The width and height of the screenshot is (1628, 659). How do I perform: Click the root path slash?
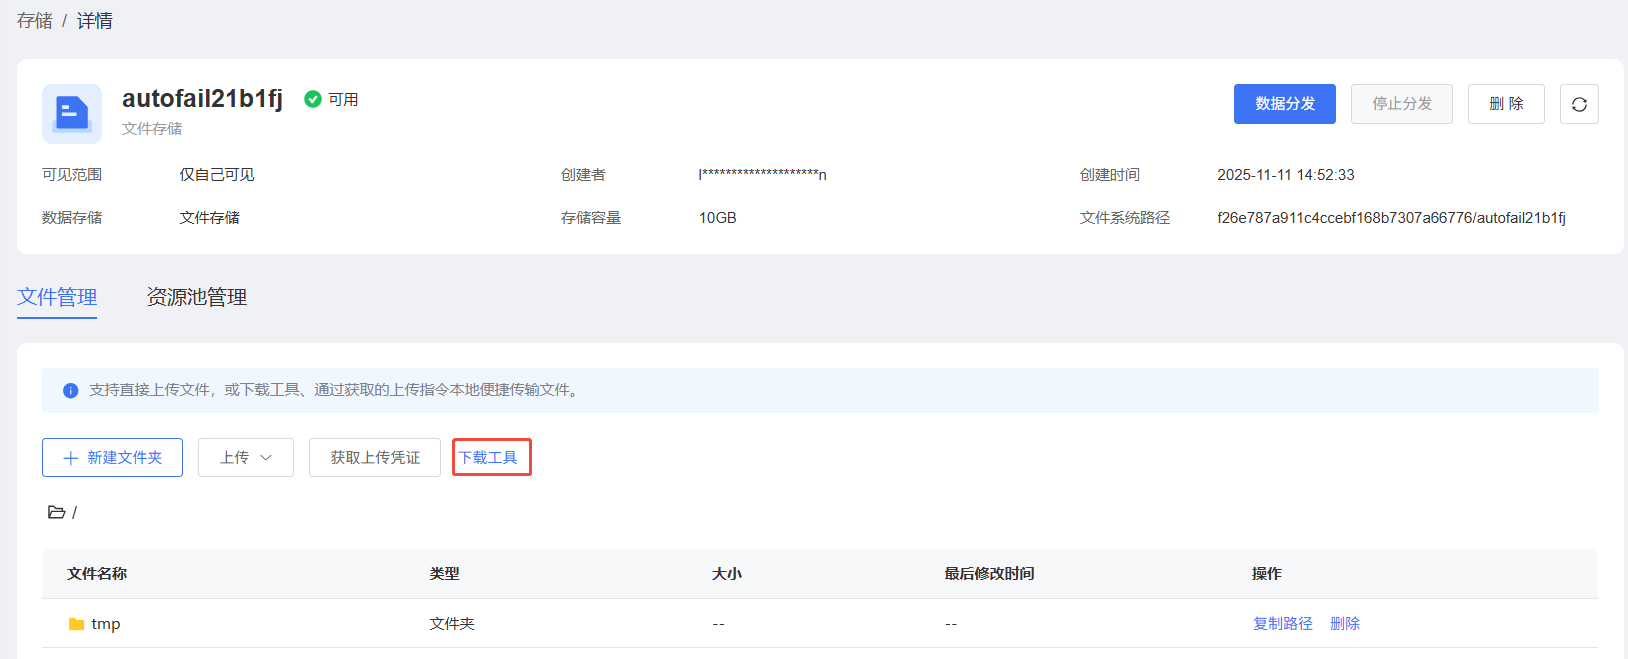[x=74, y=512]
